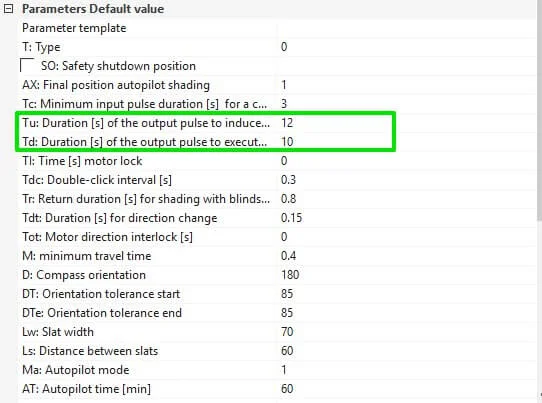Select Tdt: Duration for direction change label

(120, 218)
